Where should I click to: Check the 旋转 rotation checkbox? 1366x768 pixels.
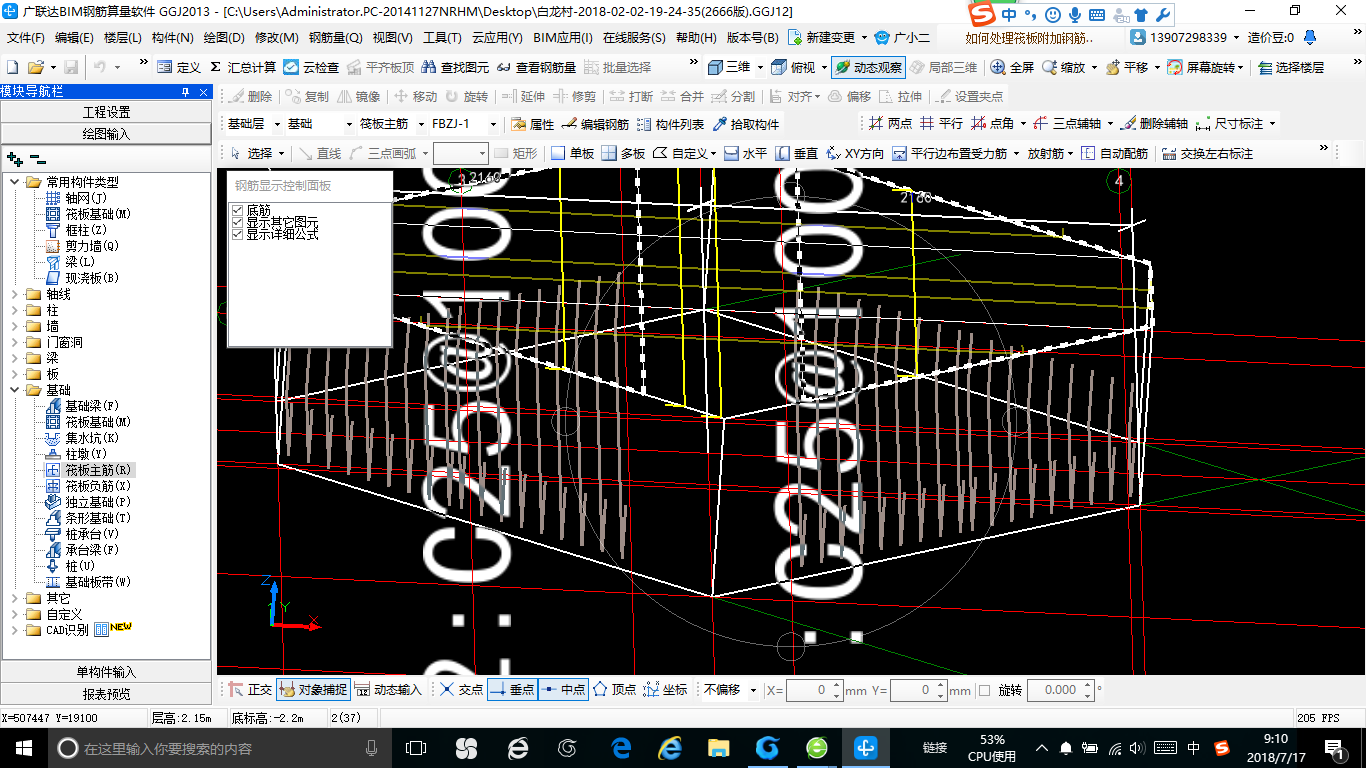[984, 690]
